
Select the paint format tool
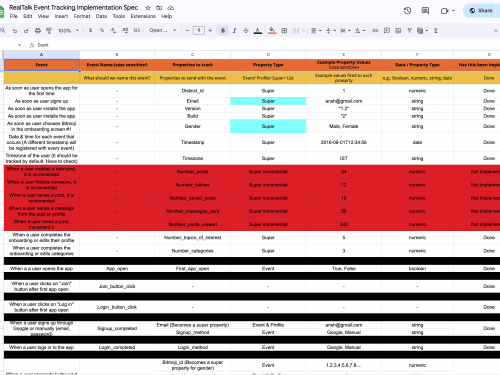(x=49, y=31)
